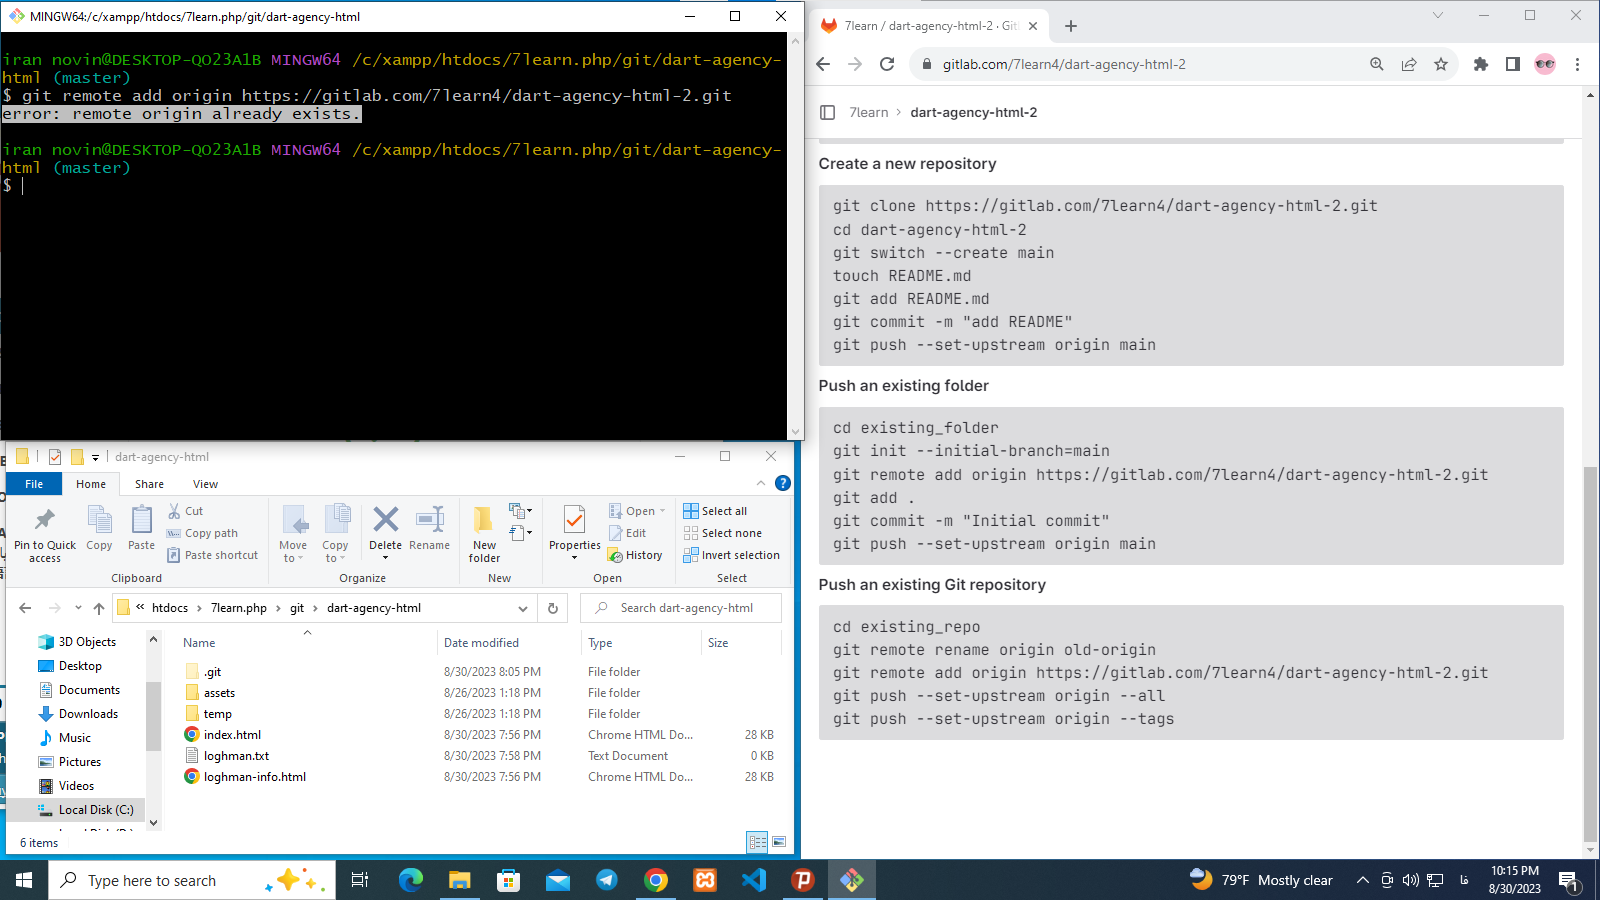The image size is (1600, 900).
Task: Click History in the Open group
Action: tap(636, 555)
